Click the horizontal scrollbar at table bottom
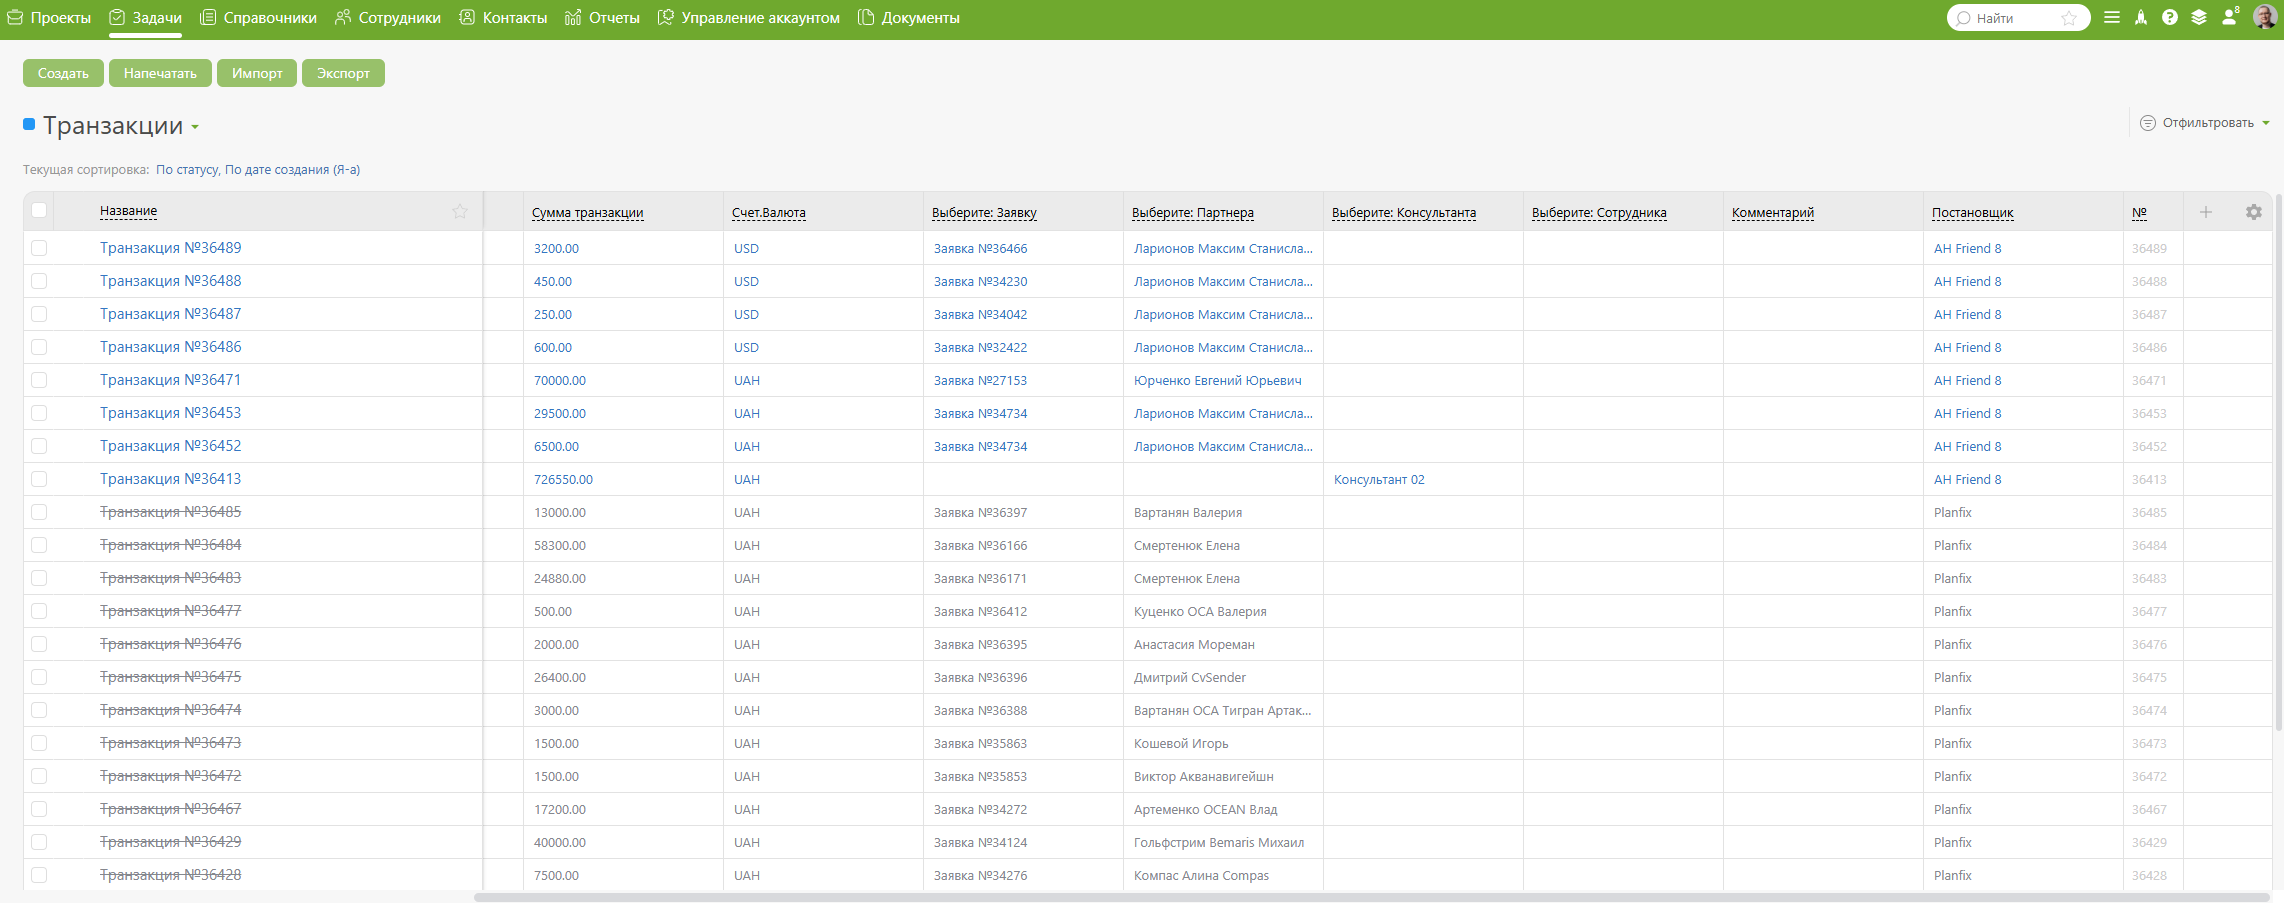 click(1370, 897)
